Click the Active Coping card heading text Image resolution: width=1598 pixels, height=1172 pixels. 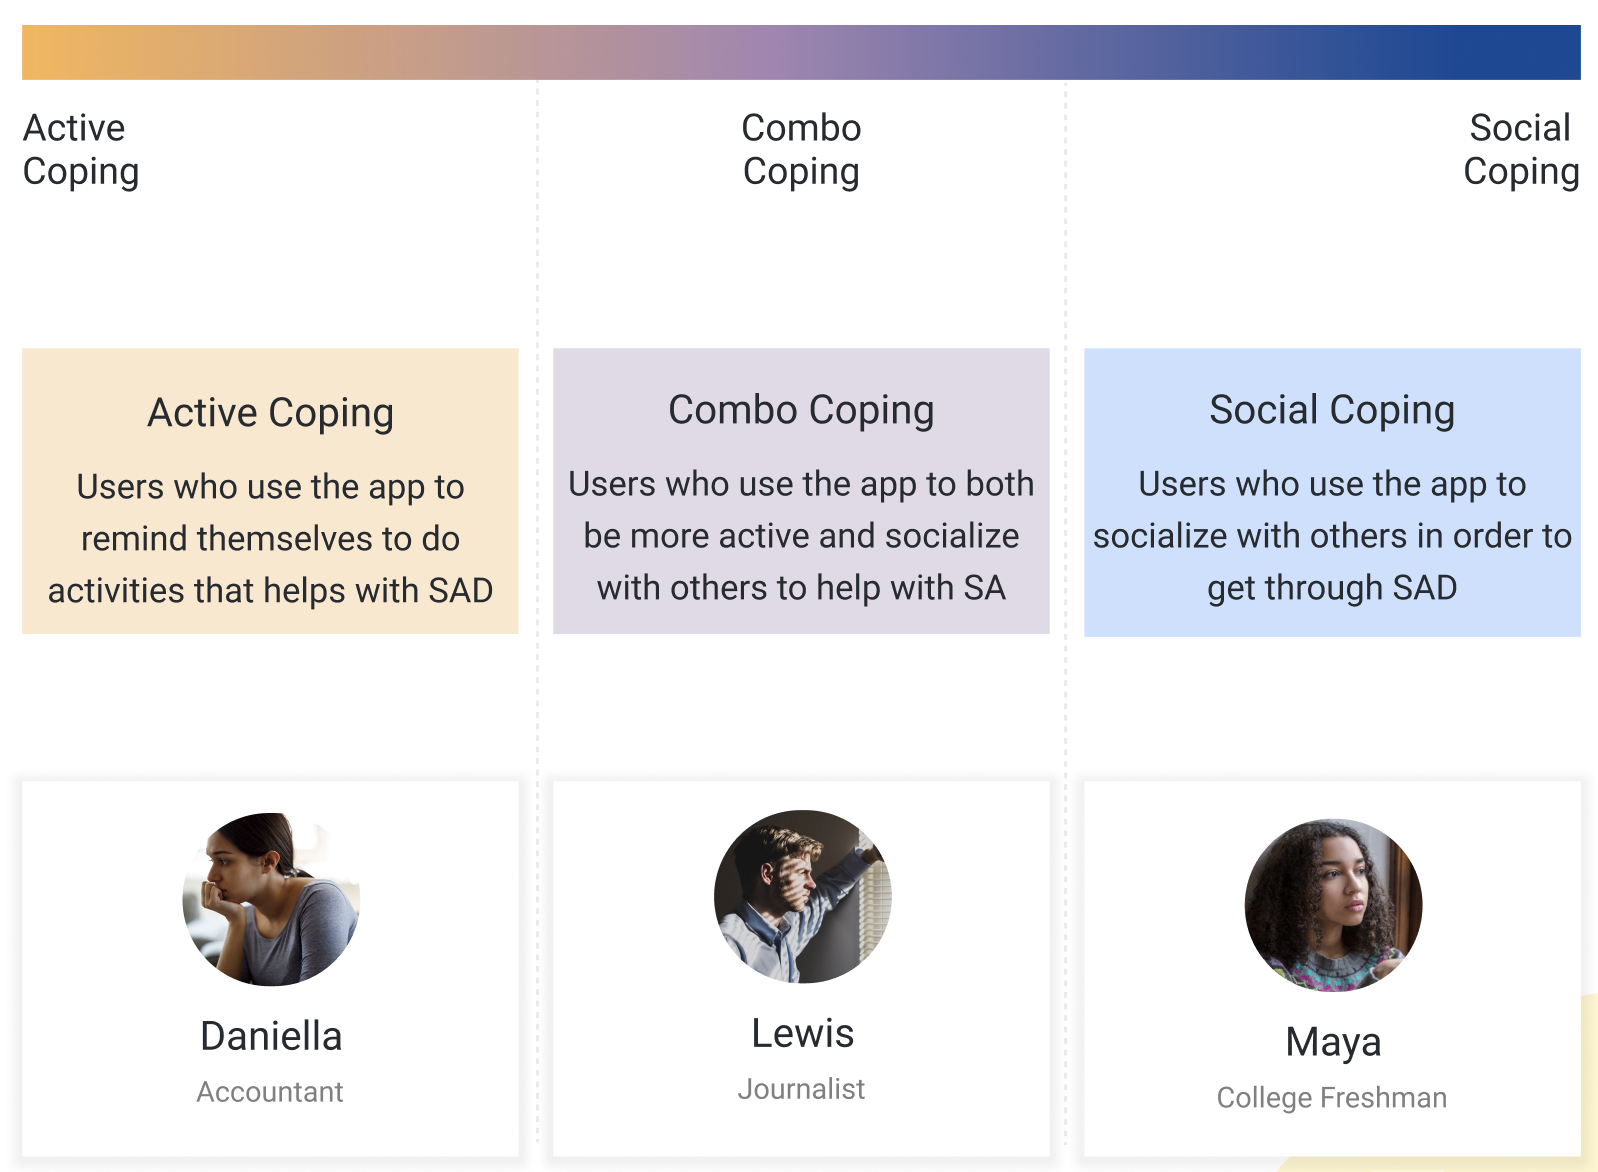coord(271,413)
